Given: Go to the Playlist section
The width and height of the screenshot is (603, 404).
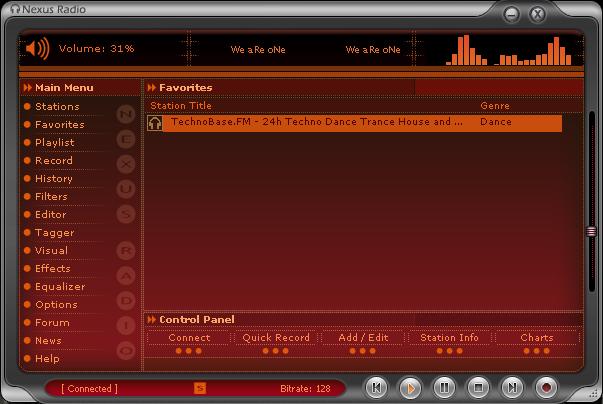Looking at the screenshot, I should pos(54,142).
